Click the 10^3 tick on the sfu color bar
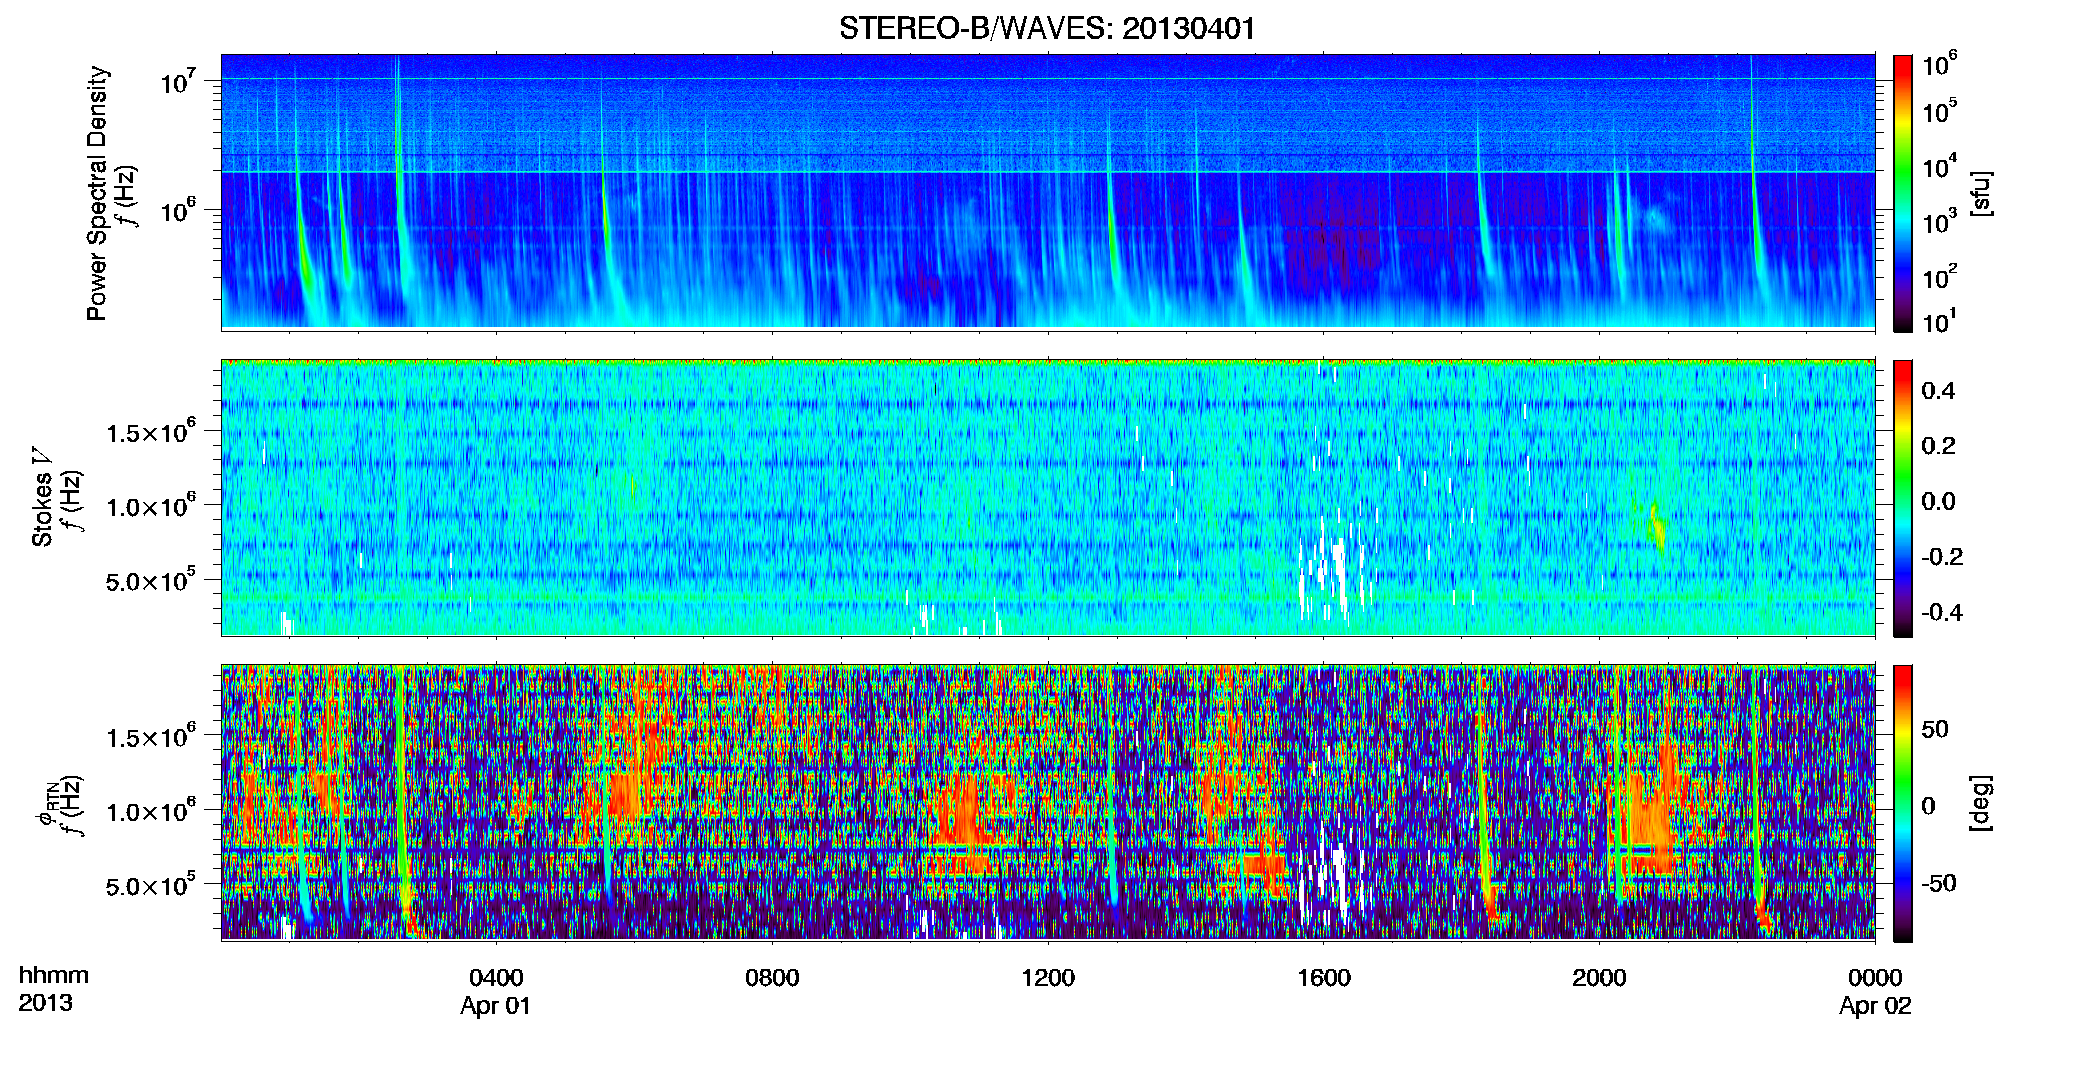This screenshot has width=2096, height=1080. [1940, 221]
